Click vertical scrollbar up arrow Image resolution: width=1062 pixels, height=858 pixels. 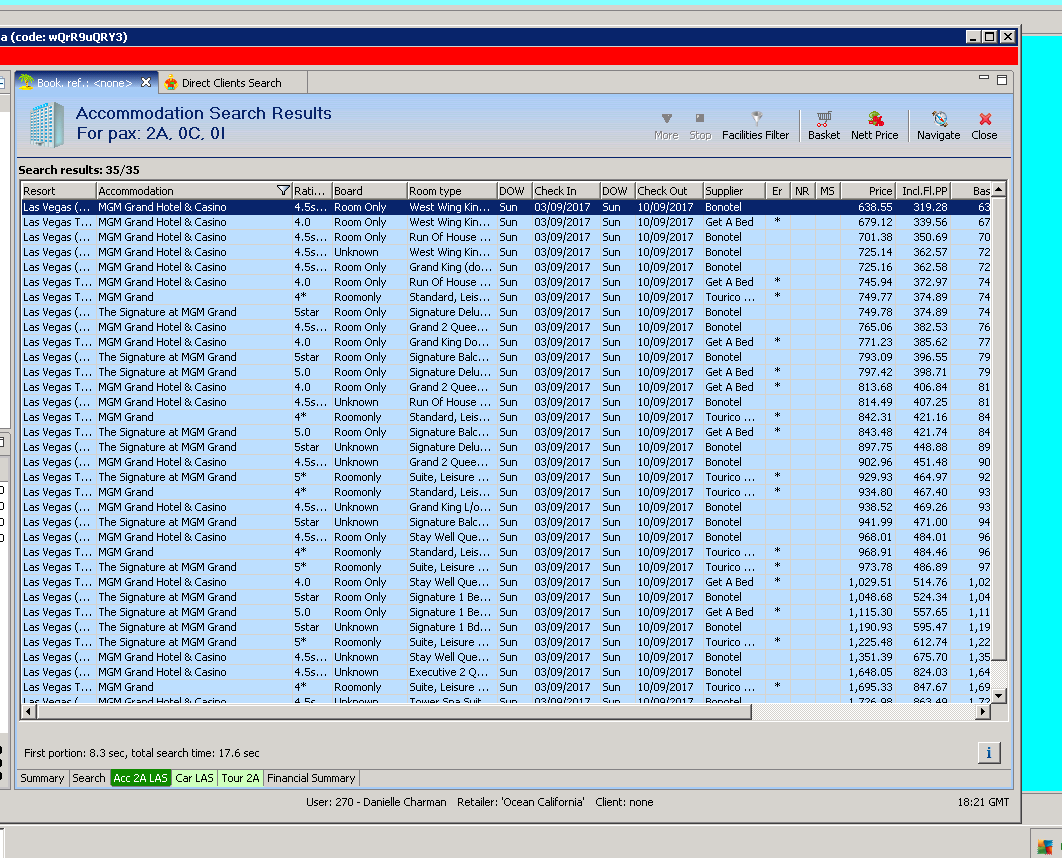998,190
